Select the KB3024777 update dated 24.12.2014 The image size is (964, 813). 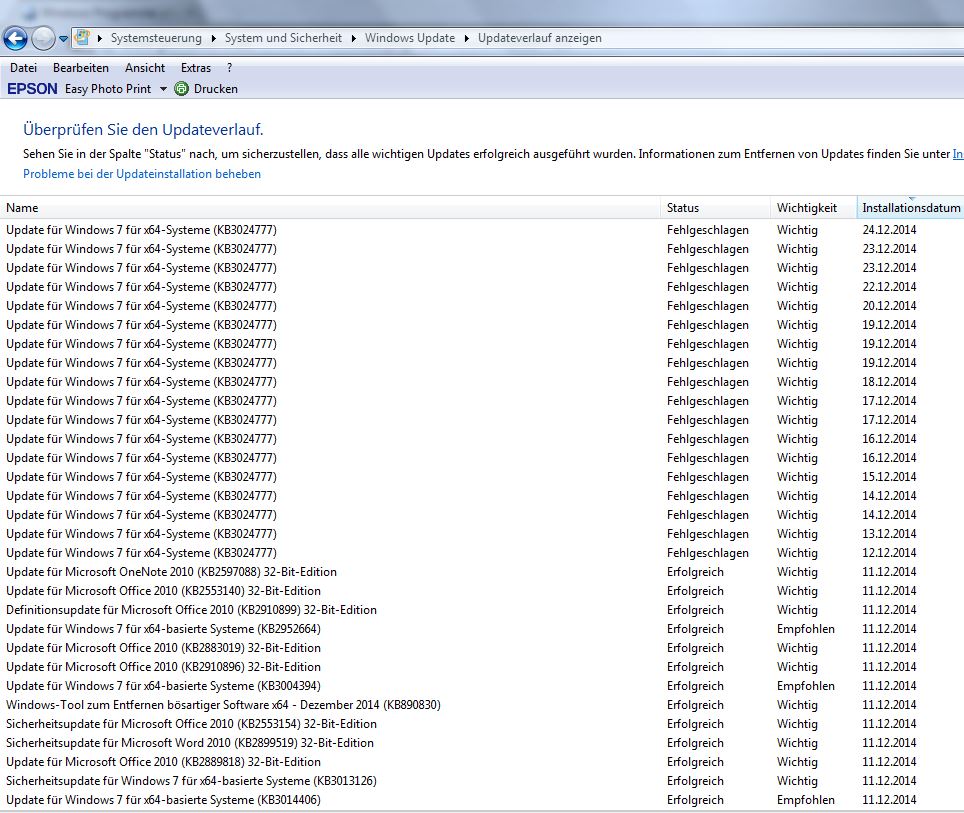click(x=482, y=230)
